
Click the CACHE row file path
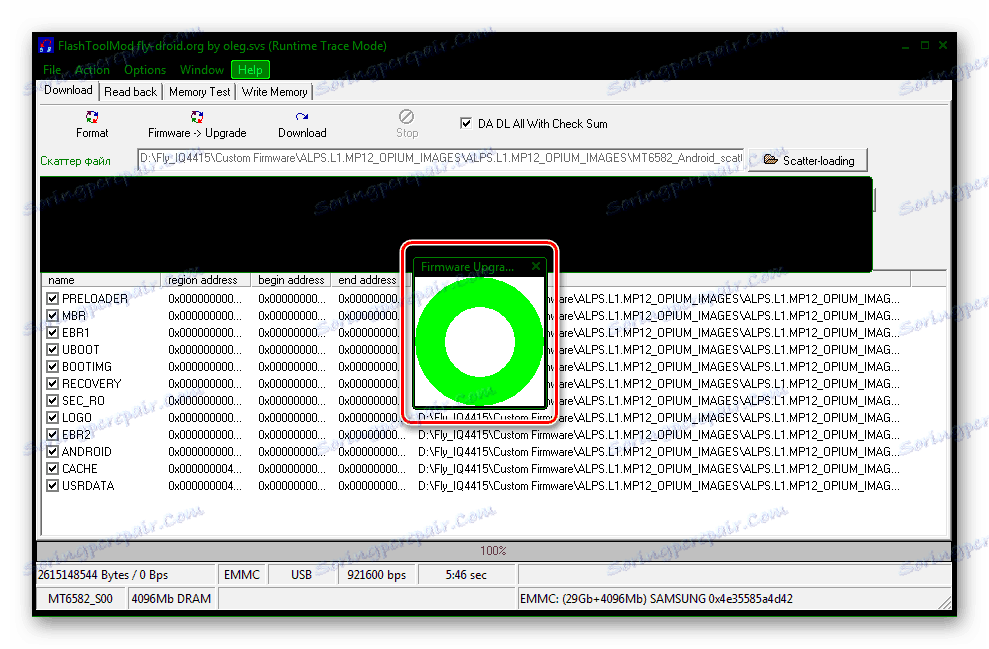[658, 469]
